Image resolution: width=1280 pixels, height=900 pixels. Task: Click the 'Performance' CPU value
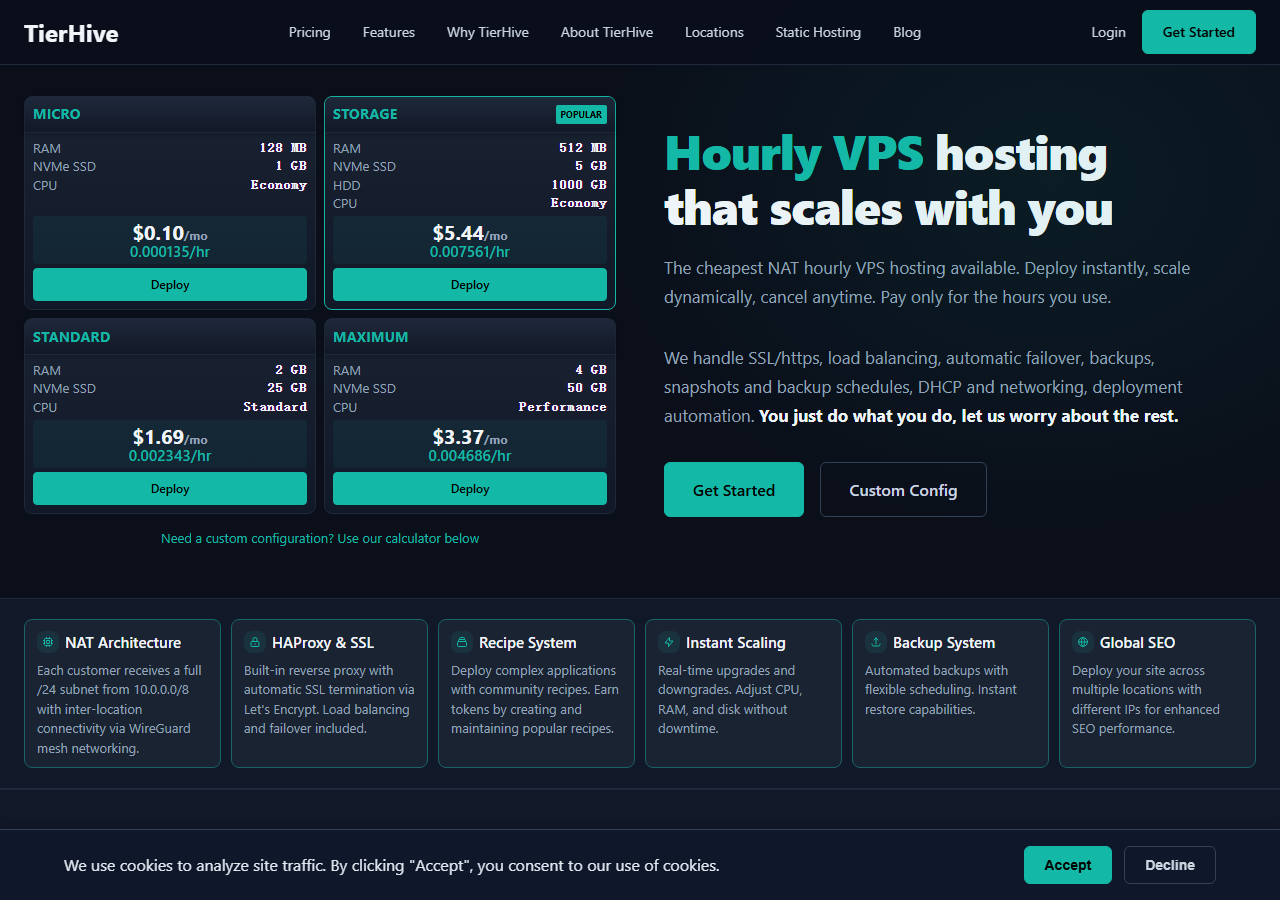[562, 407]
